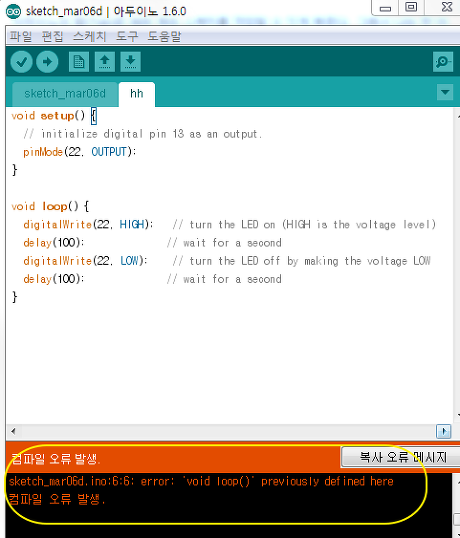Click the editor horizontal scrollbar left arrow
This screenshot has height=538, width=460.
click(13, 431)
